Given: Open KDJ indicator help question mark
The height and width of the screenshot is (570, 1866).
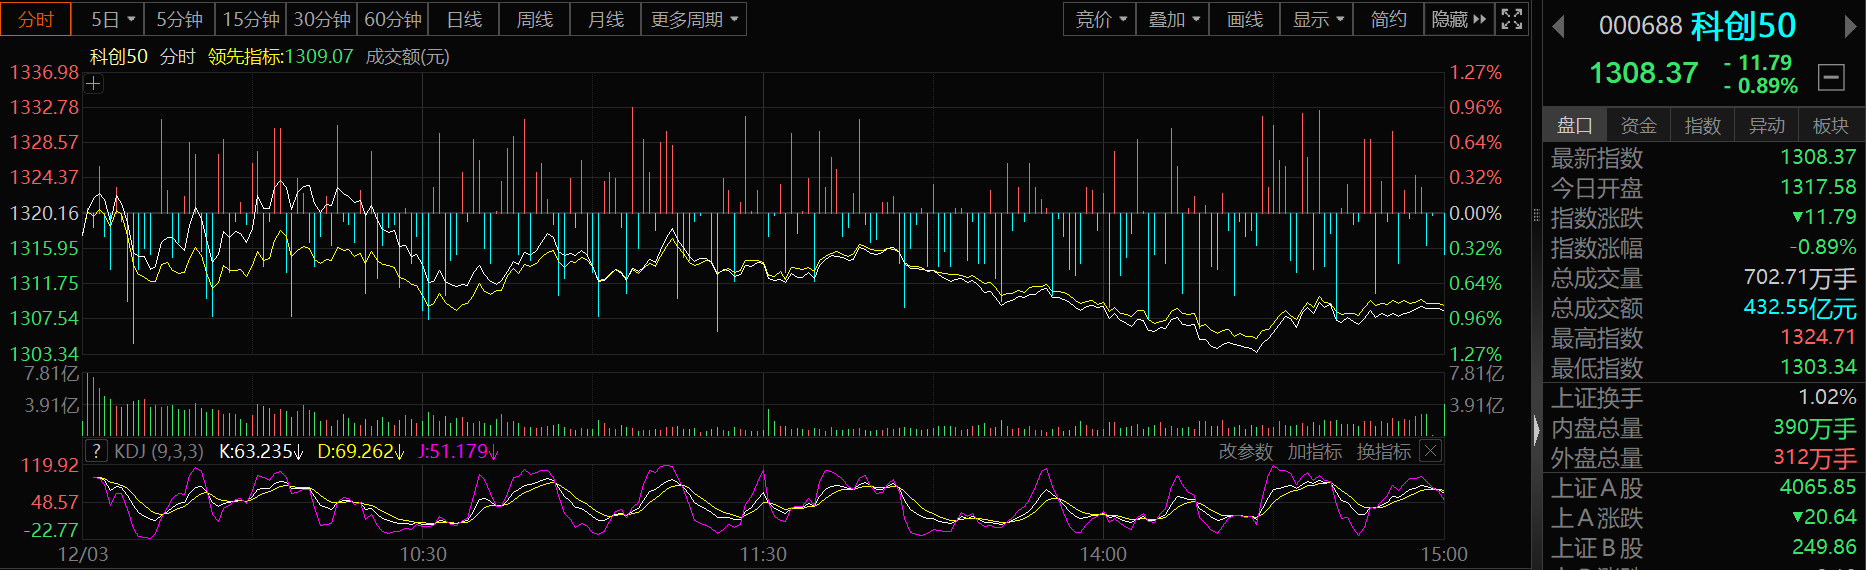Looking at the screenshot, I should pos(96,451).
